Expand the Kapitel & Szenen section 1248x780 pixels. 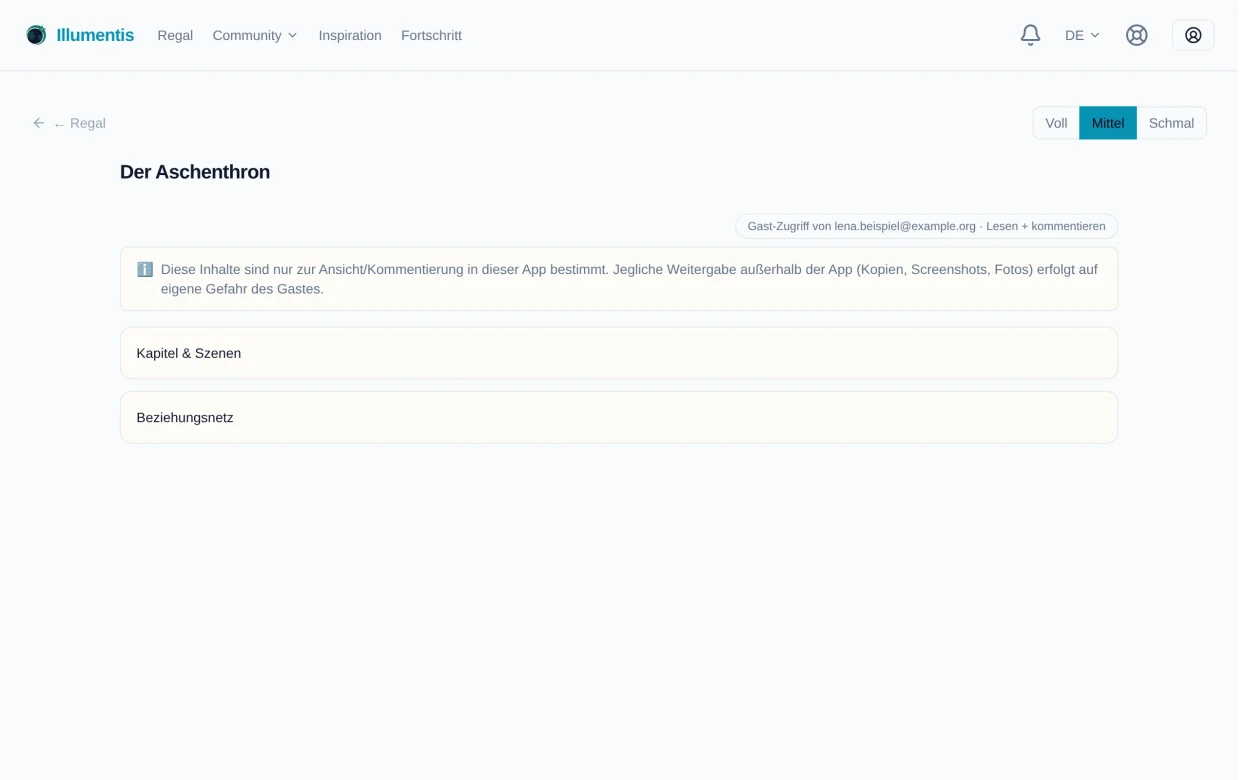tap(619, 353)
